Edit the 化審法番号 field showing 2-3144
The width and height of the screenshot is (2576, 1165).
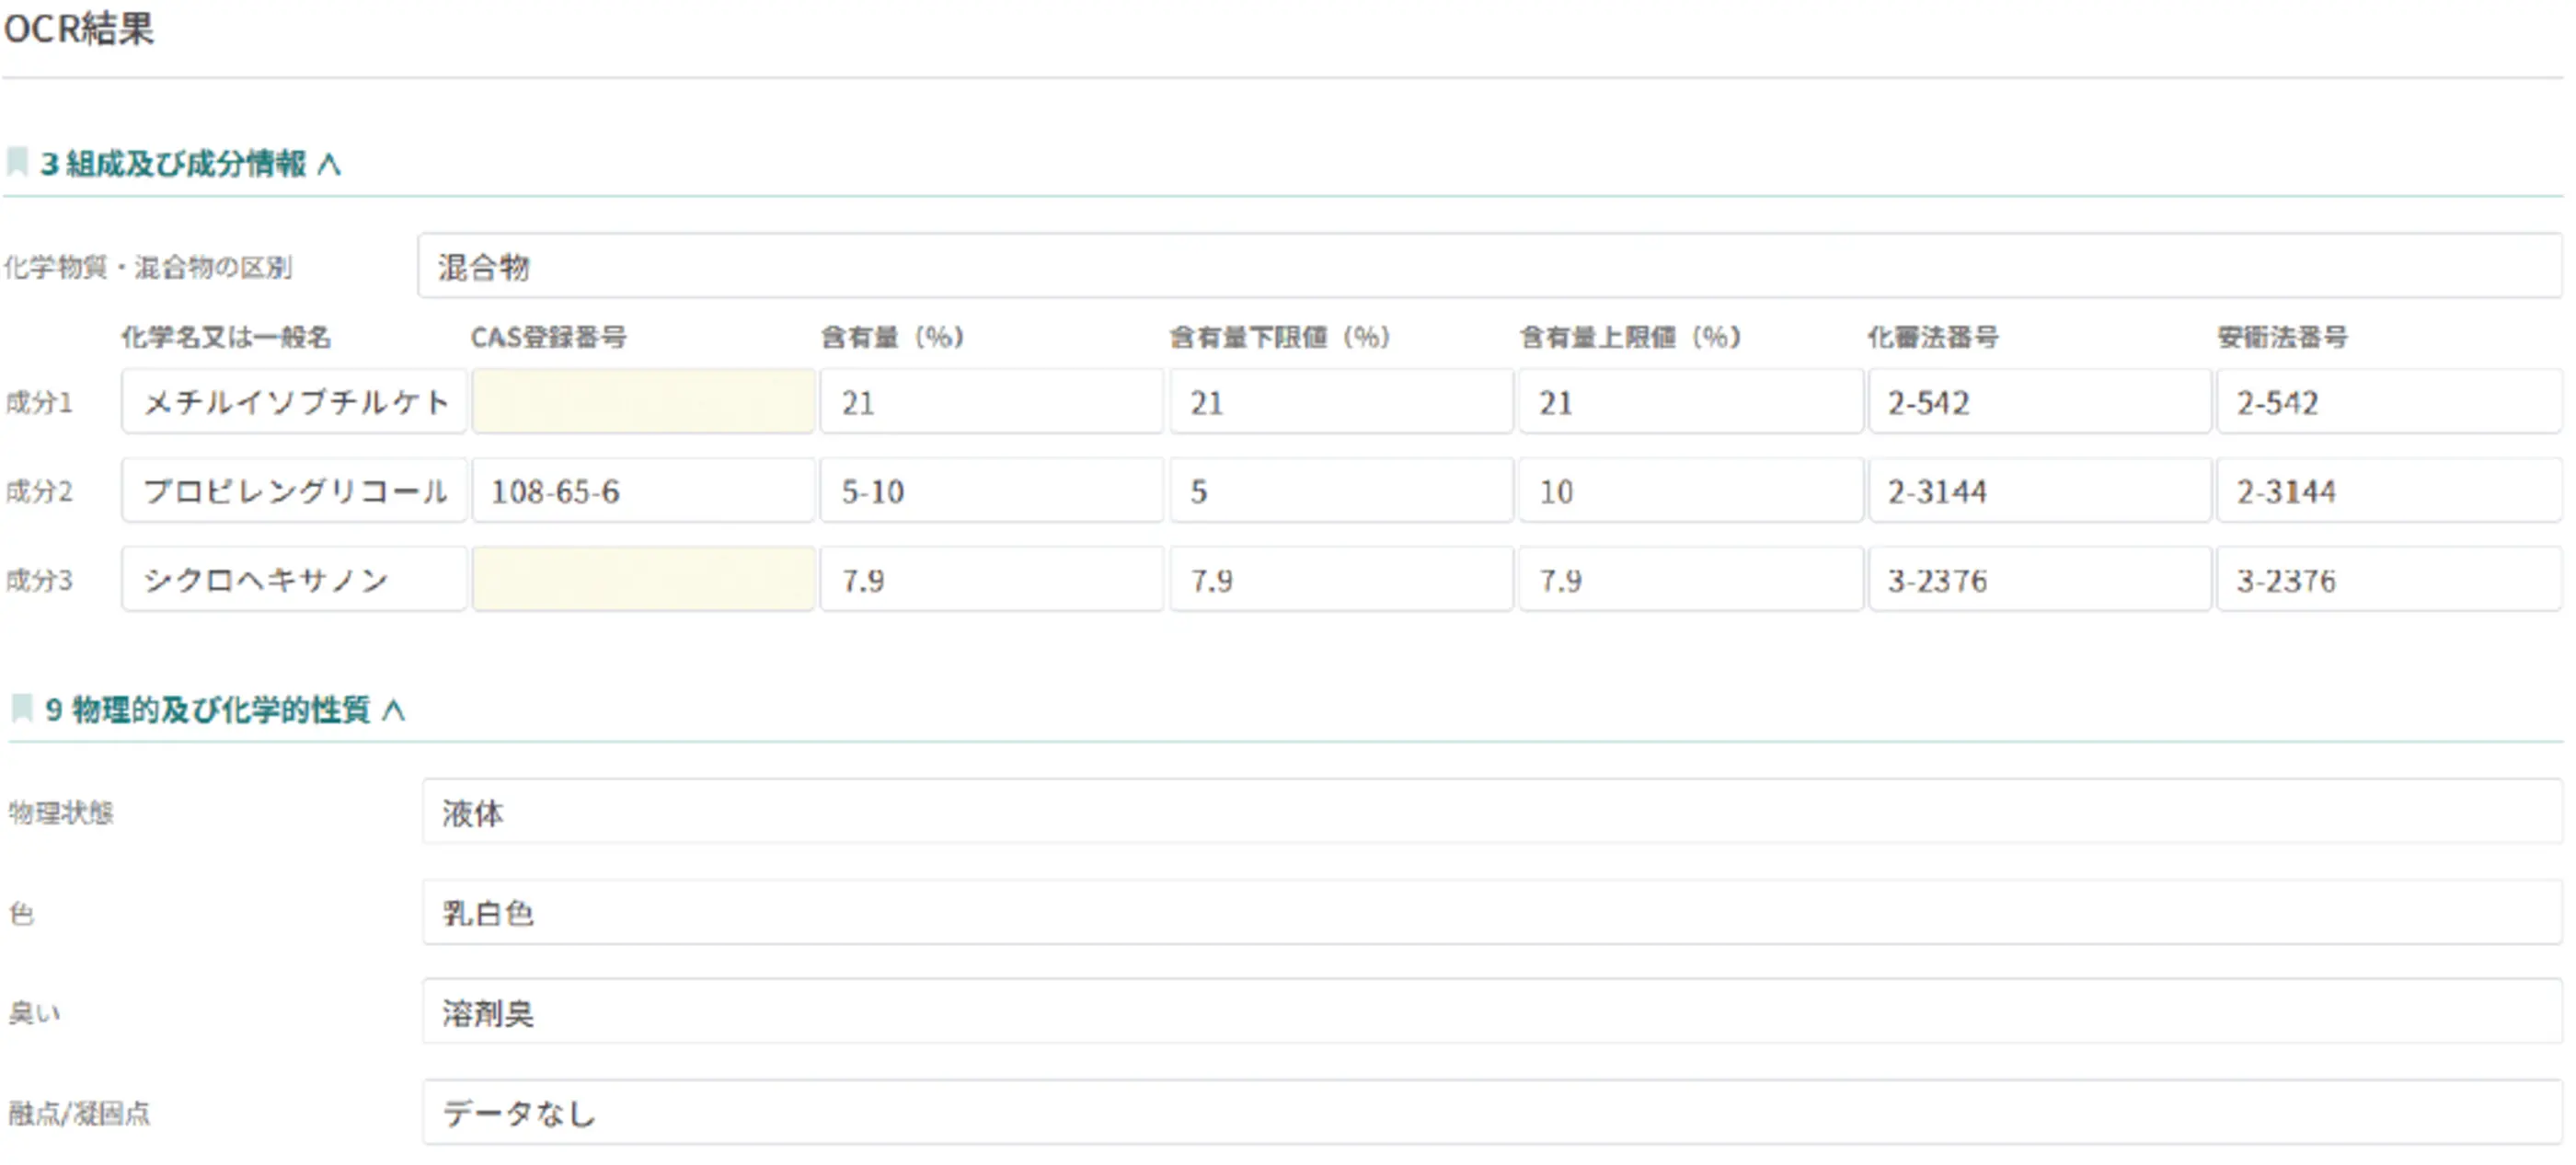pyautogui.click(x=2038, y=491)
